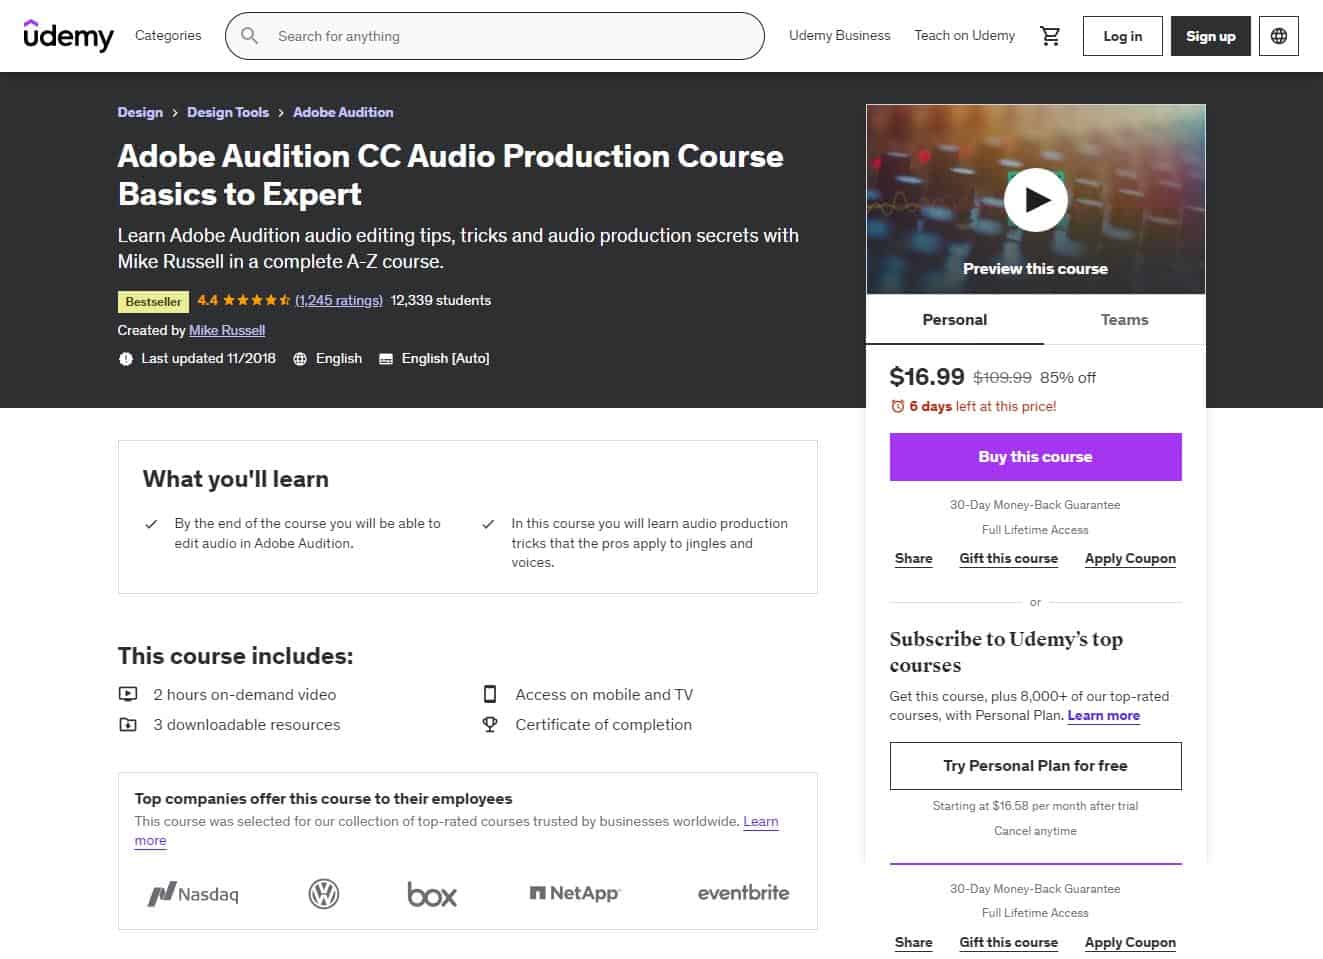Click the Bestseller badge

[x=154, y=301]
